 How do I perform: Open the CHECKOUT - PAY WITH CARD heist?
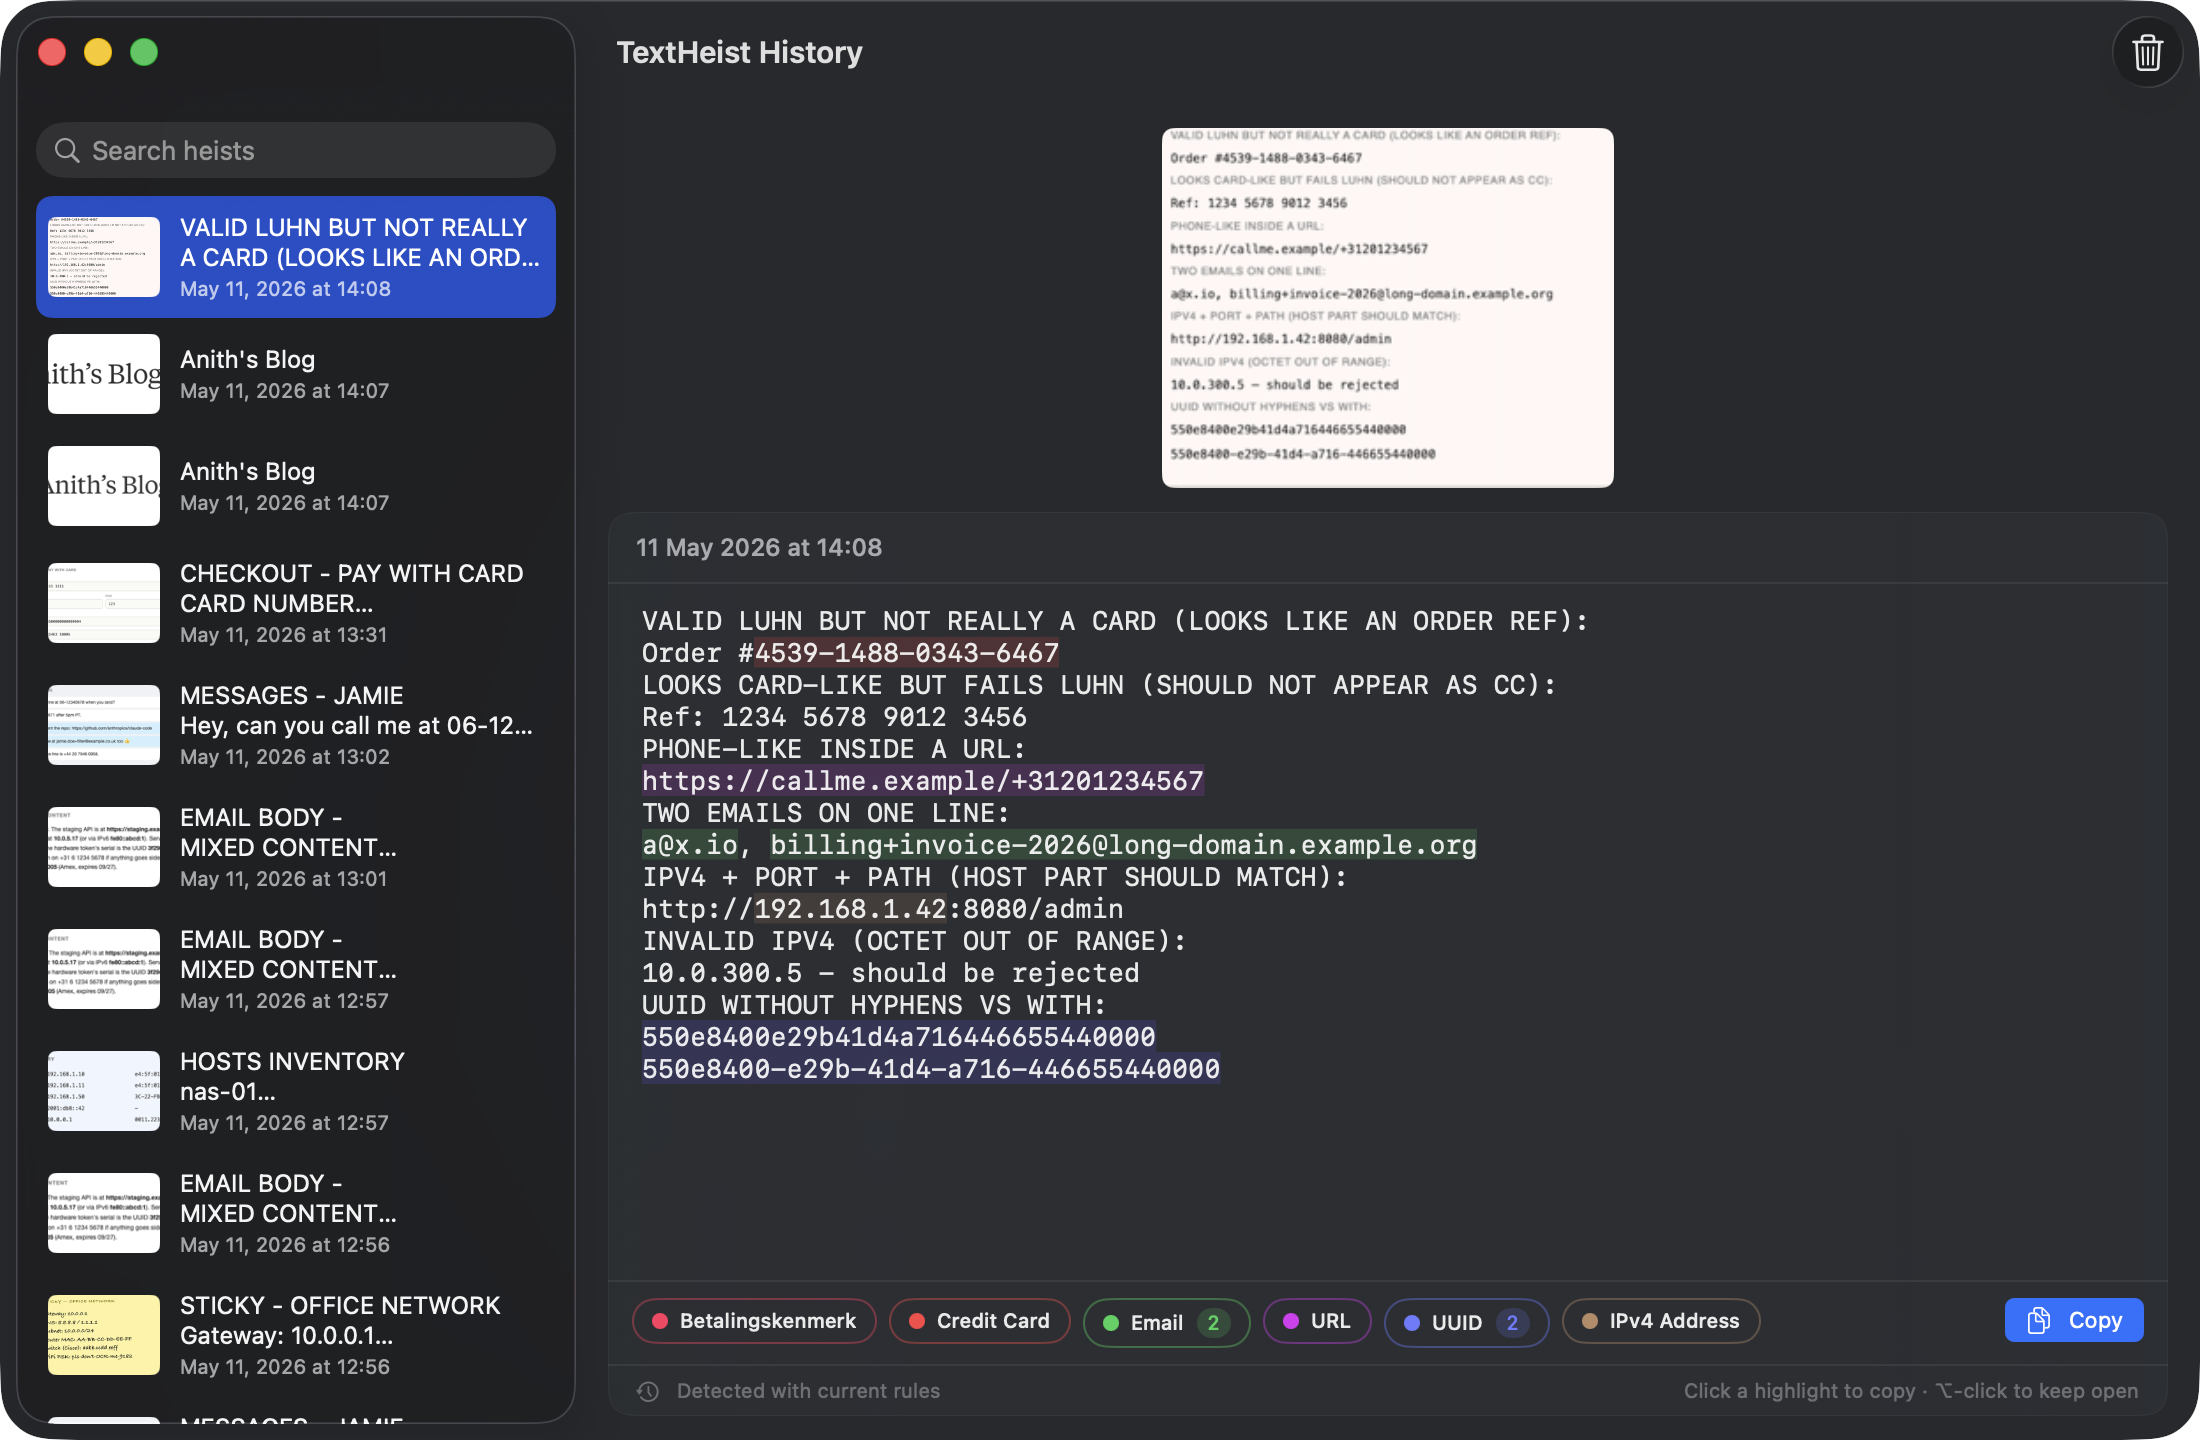tap(296, 603)
